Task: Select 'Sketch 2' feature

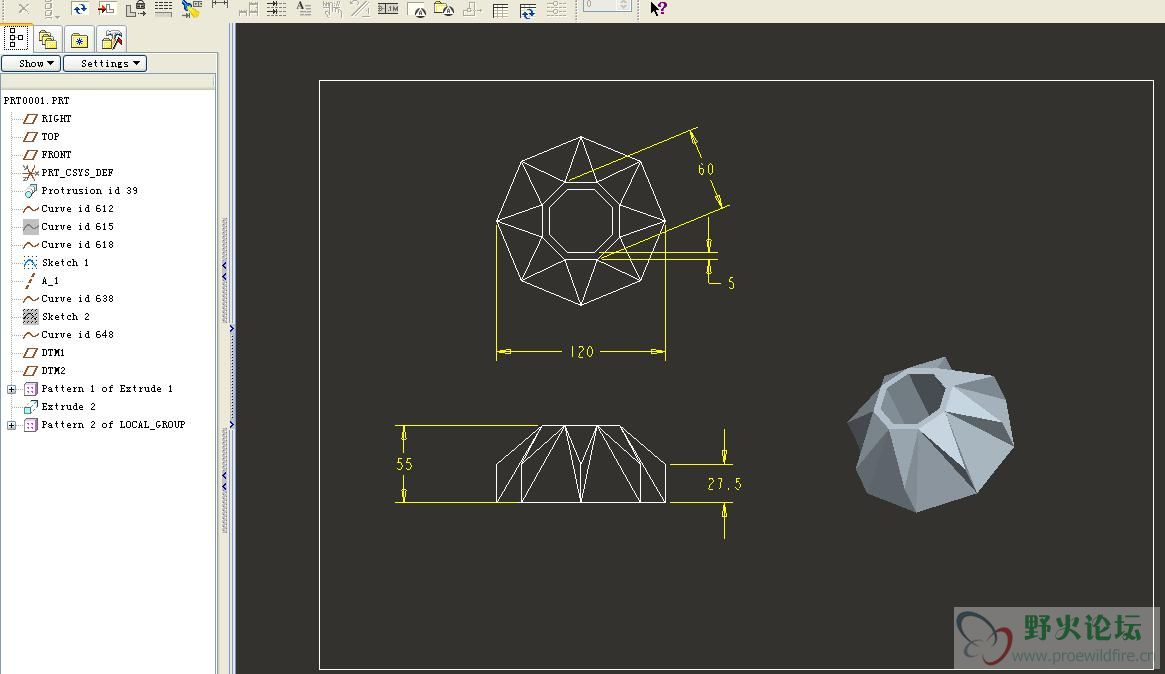Action: [65, 317]
